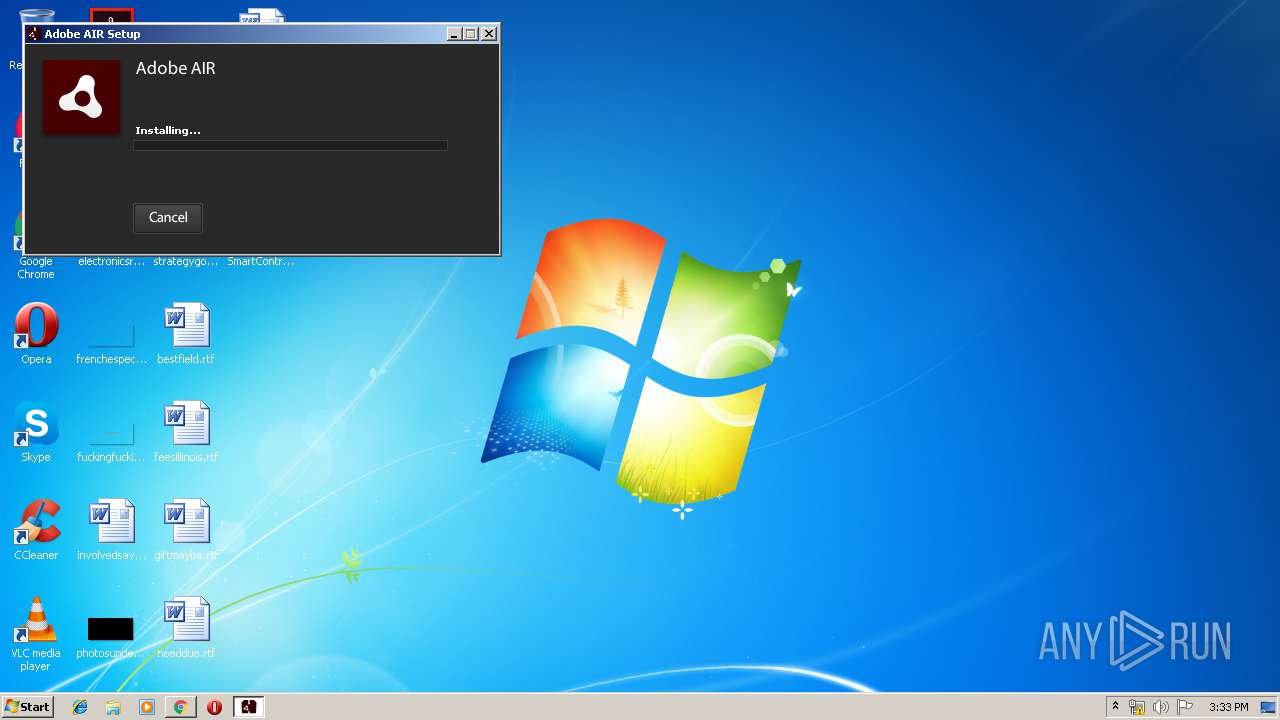Click the strategygo... file label
Image resolution: width=1280 pixels, height=720 pixels.
(186, 262)
